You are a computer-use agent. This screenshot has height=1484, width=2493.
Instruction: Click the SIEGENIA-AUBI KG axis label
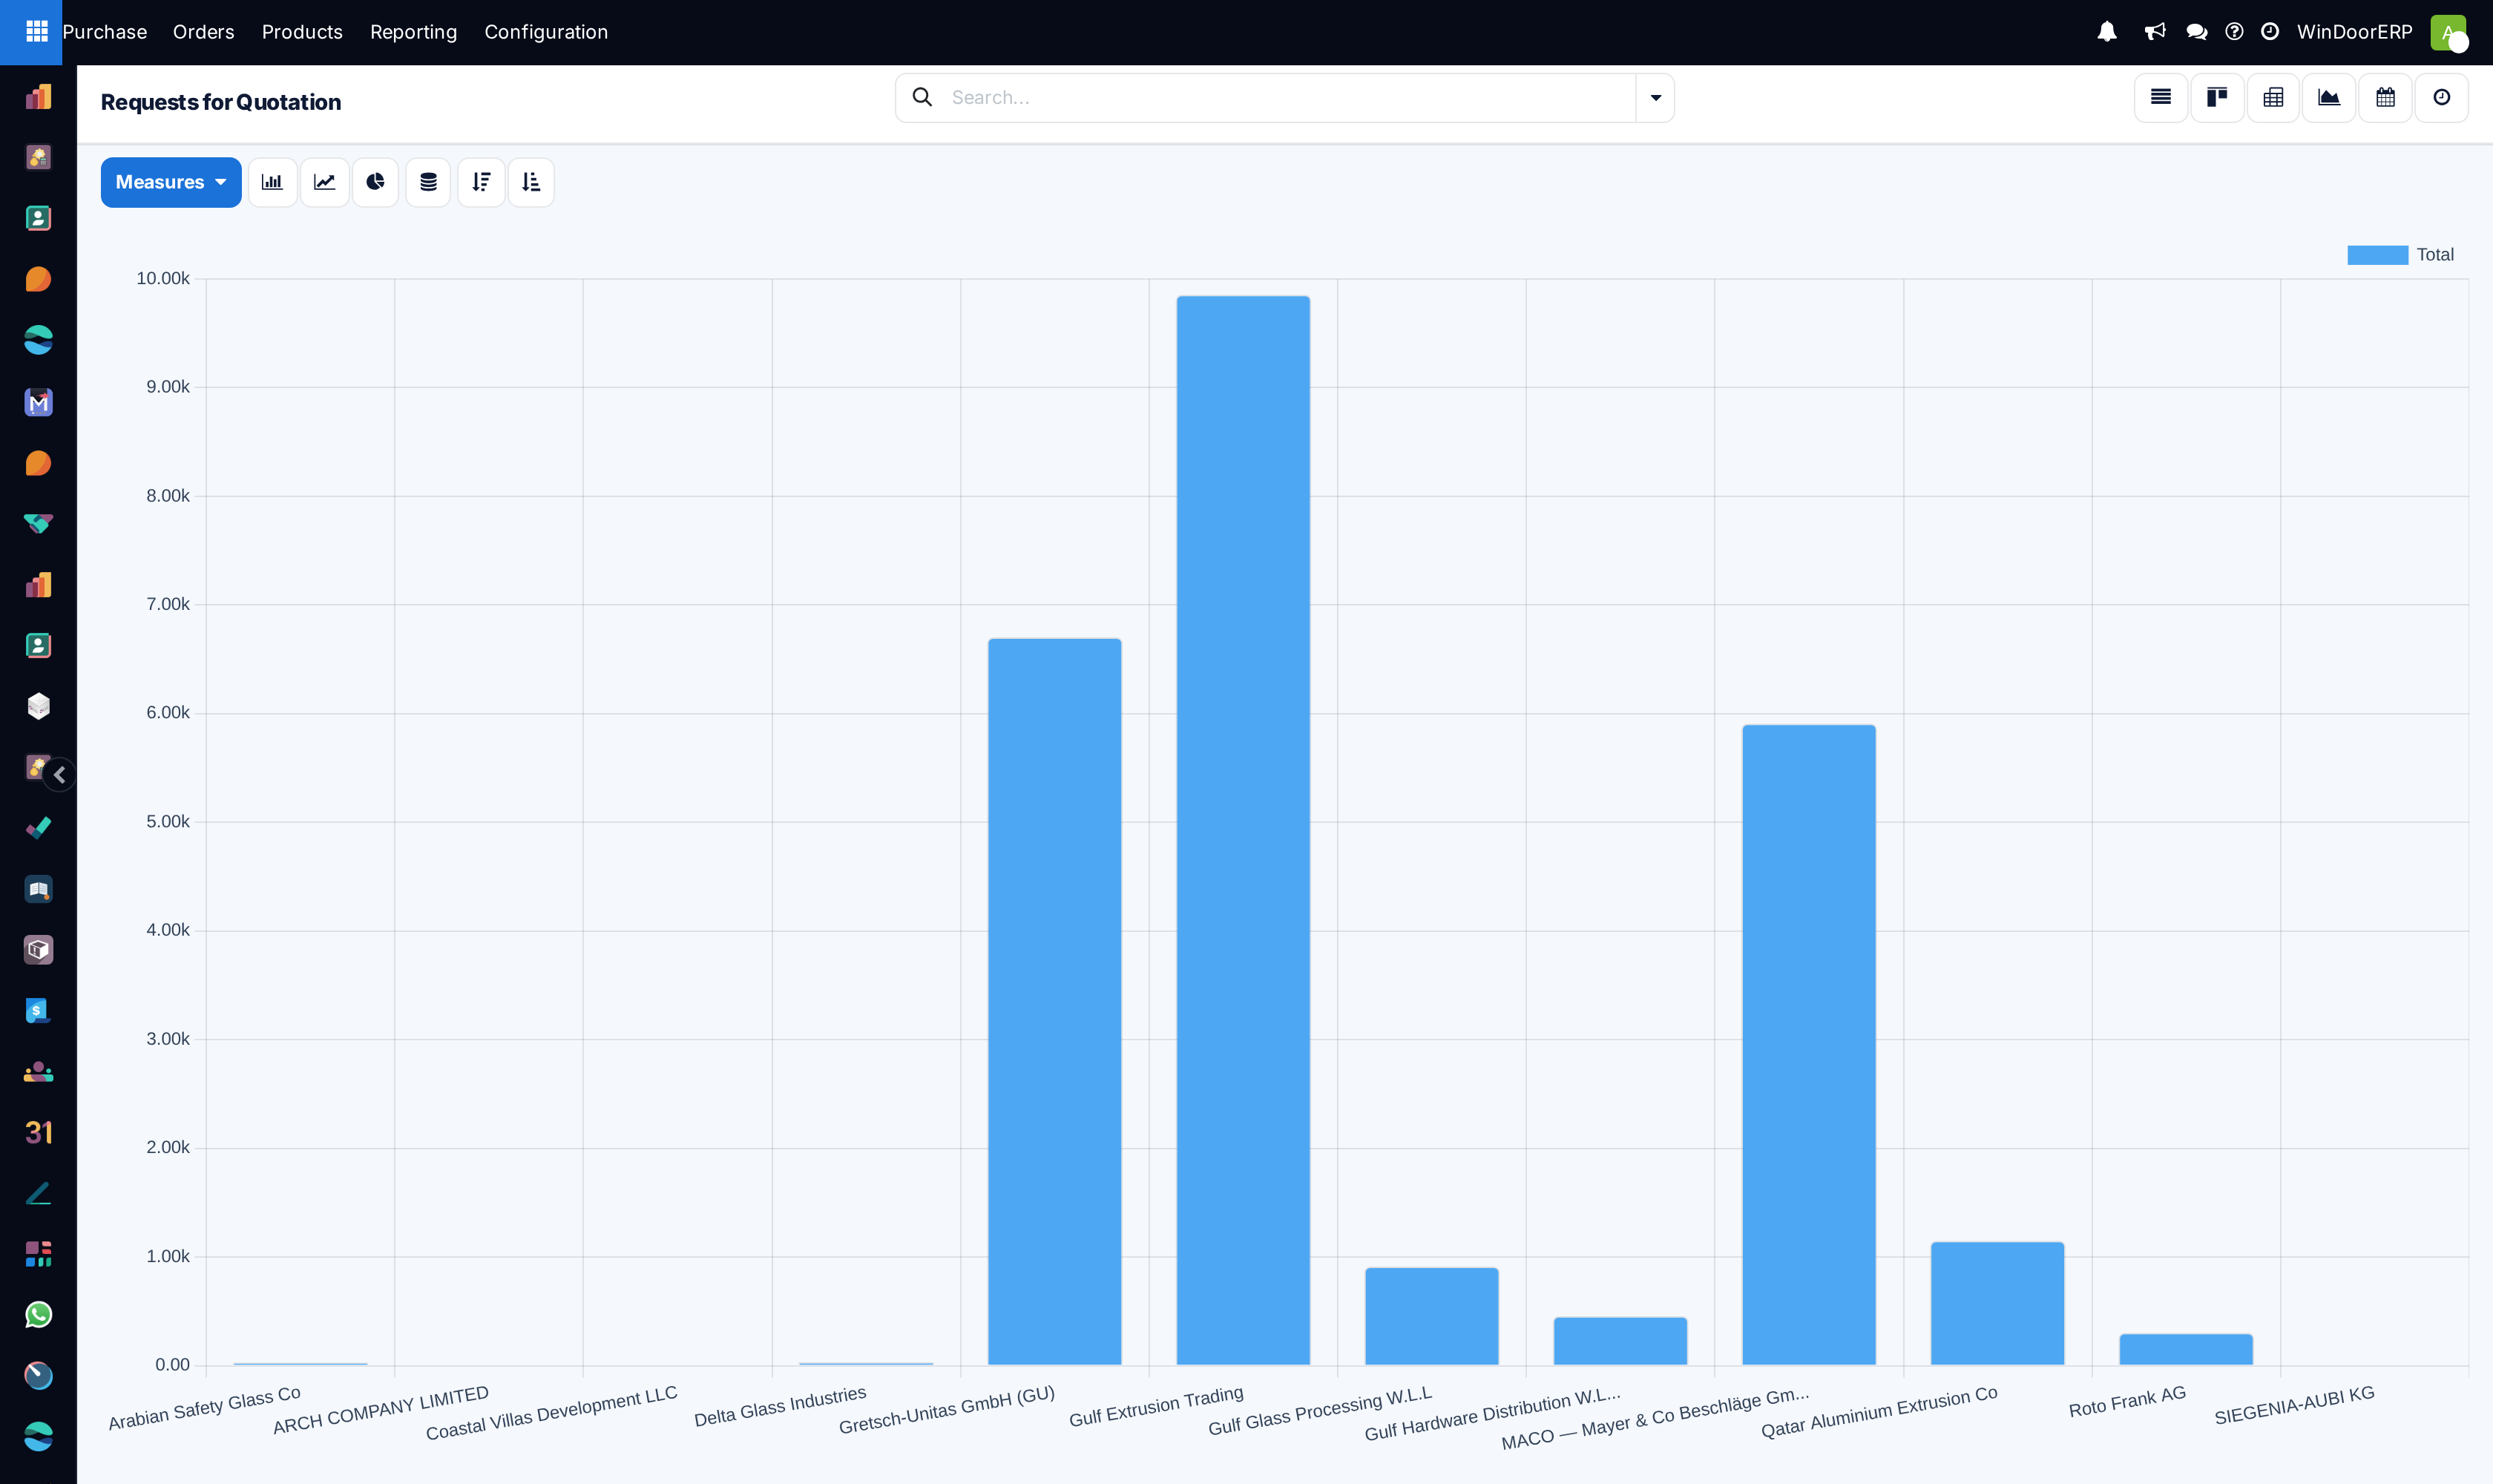[x=2294, y=1405]
